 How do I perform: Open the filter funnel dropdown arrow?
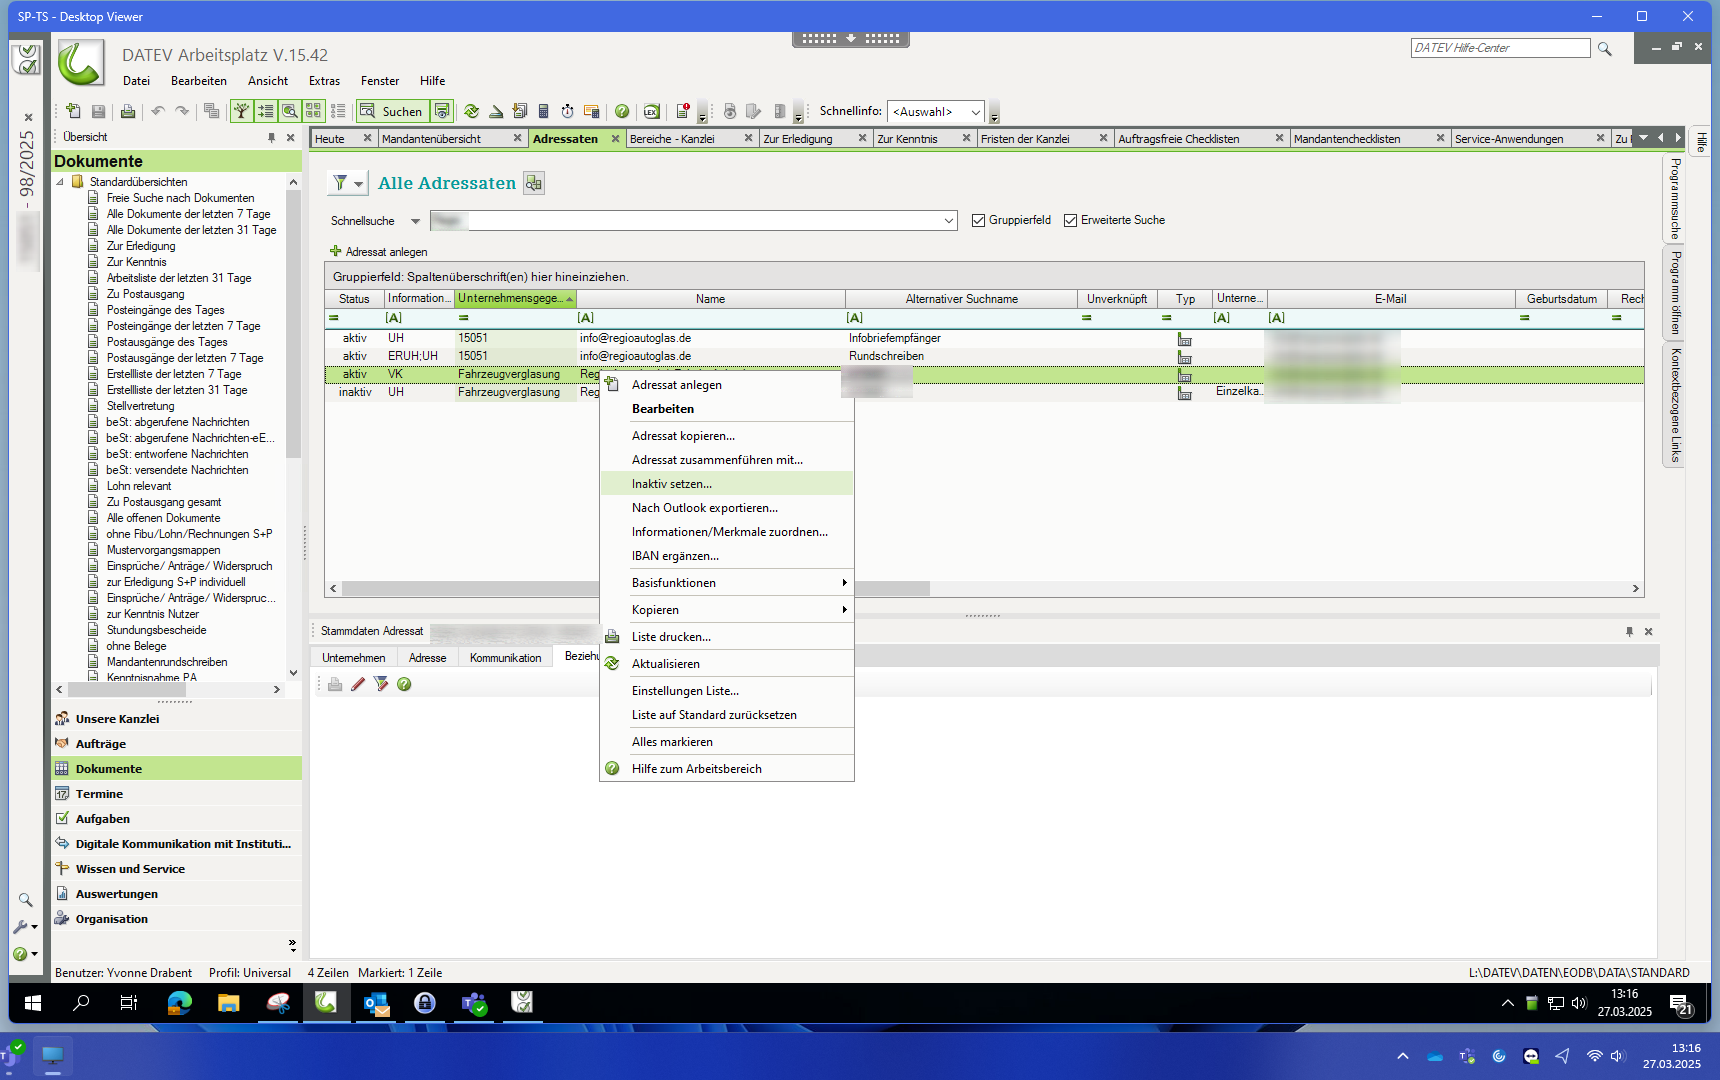[358, 184]
